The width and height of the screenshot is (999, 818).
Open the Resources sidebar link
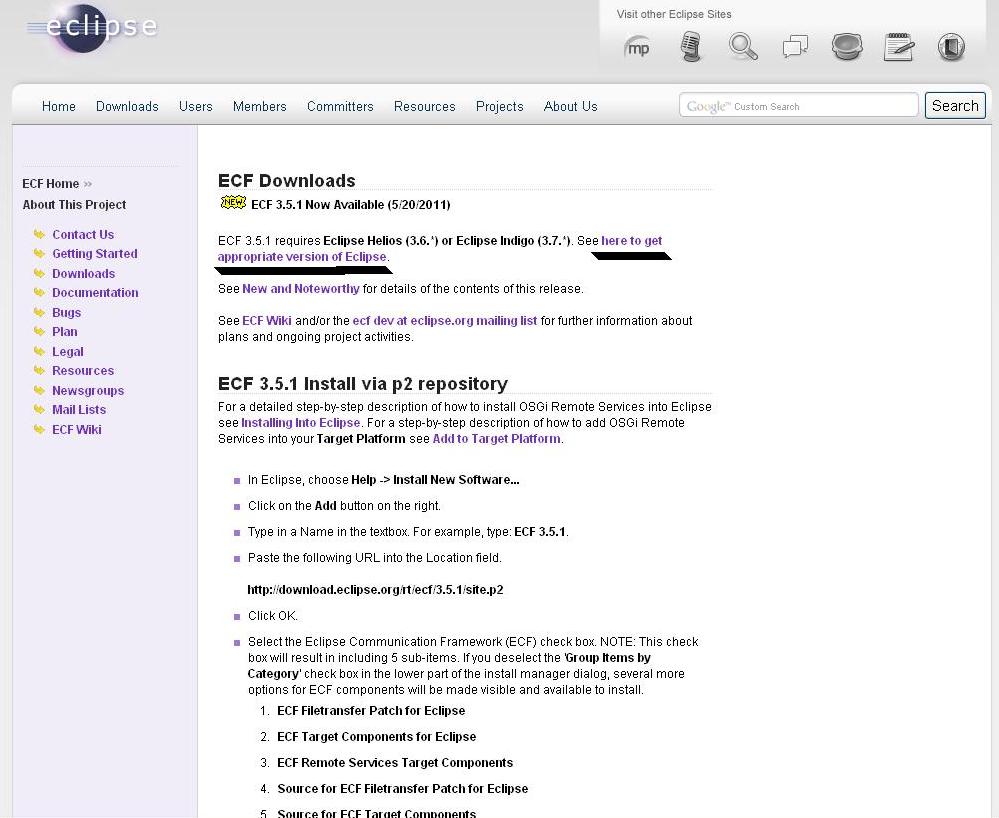point(83,370)
